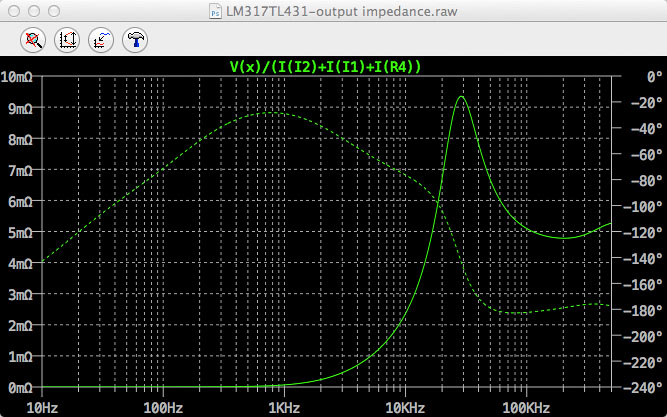Click the solid magnitude trace peak near 30KHz
The width and height of the screenshot is (667, 417).
point(461,97)
